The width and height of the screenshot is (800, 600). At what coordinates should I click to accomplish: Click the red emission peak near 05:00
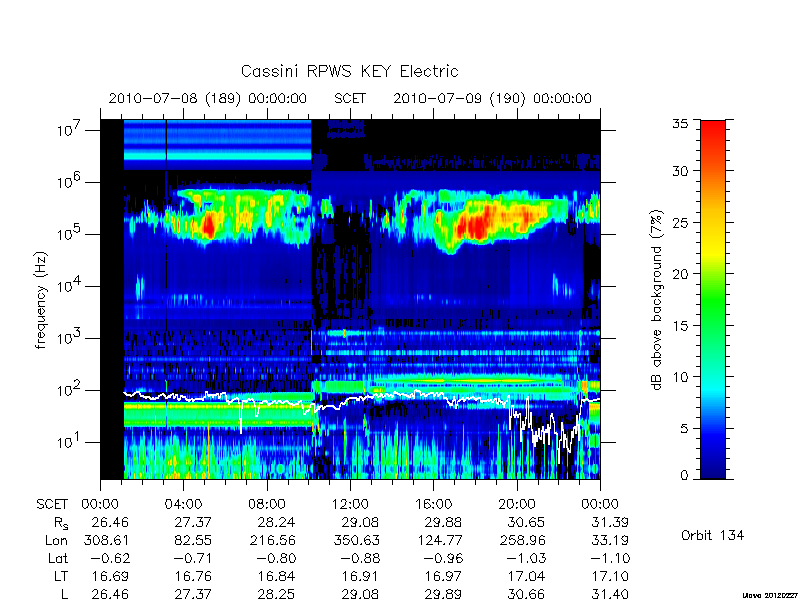(209, 225)
